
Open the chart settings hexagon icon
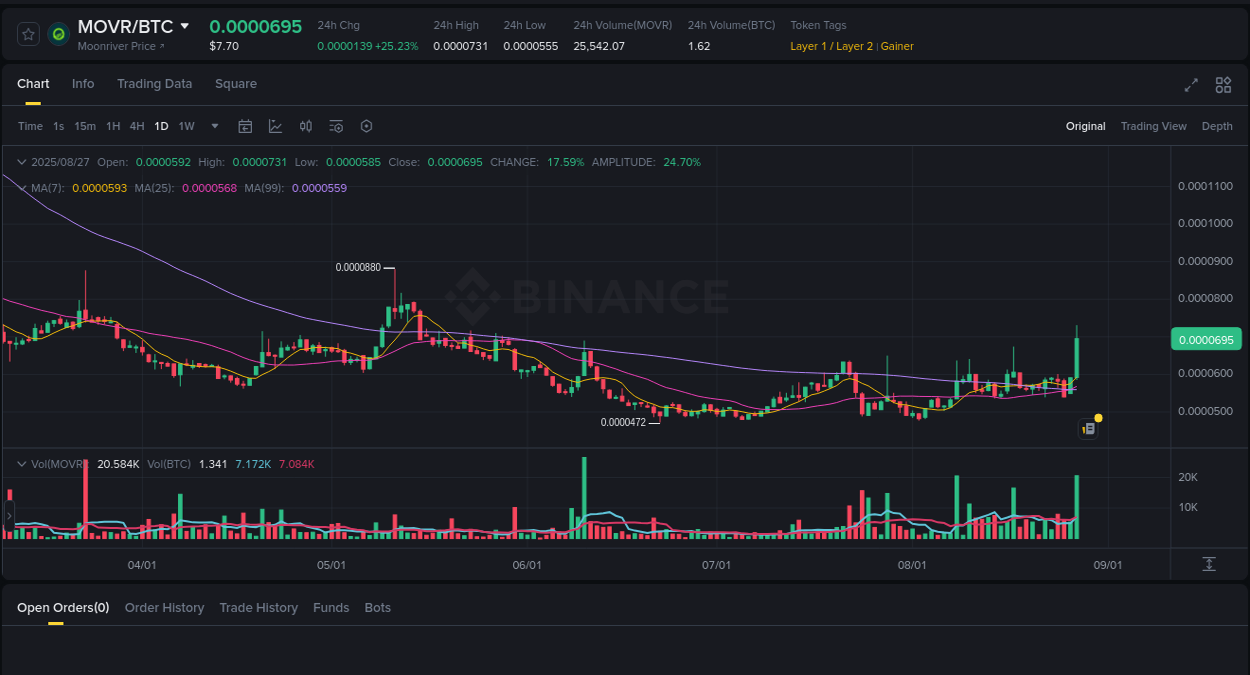366,126
